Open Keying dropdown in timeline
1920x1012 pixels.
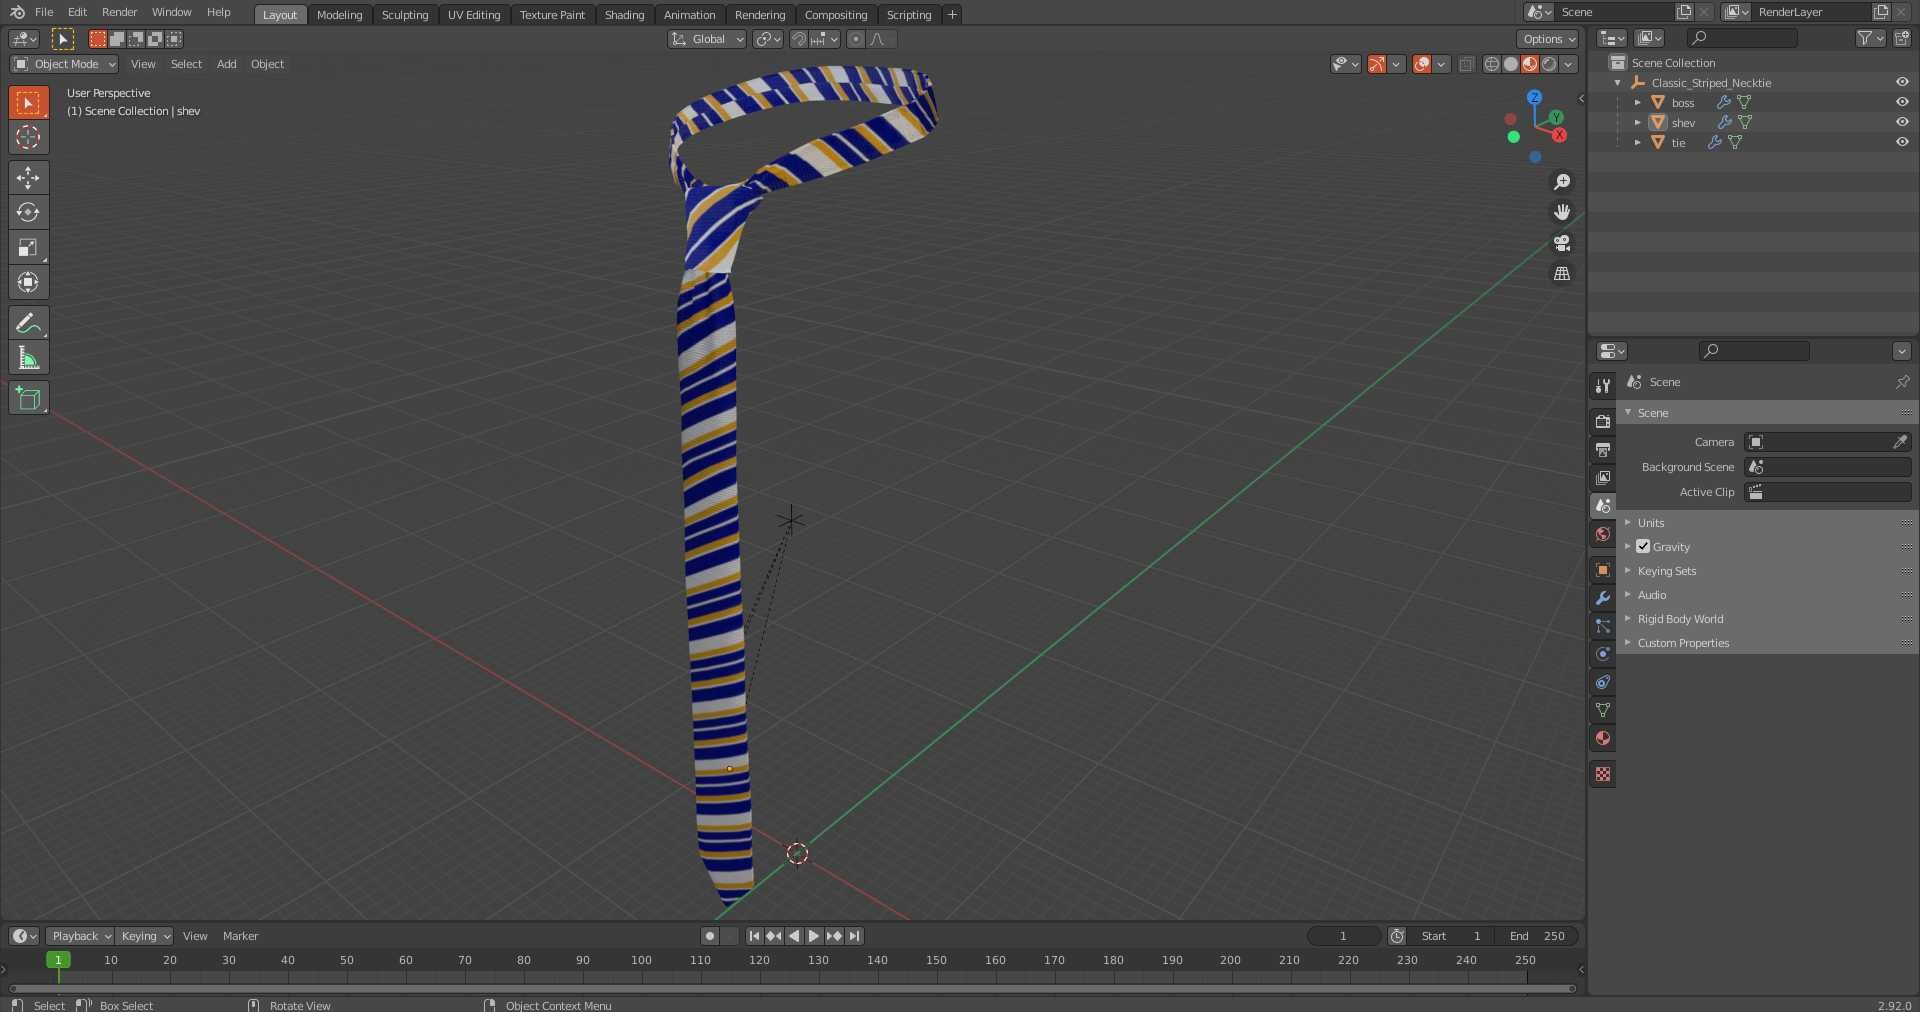click(x=145, y=936)
